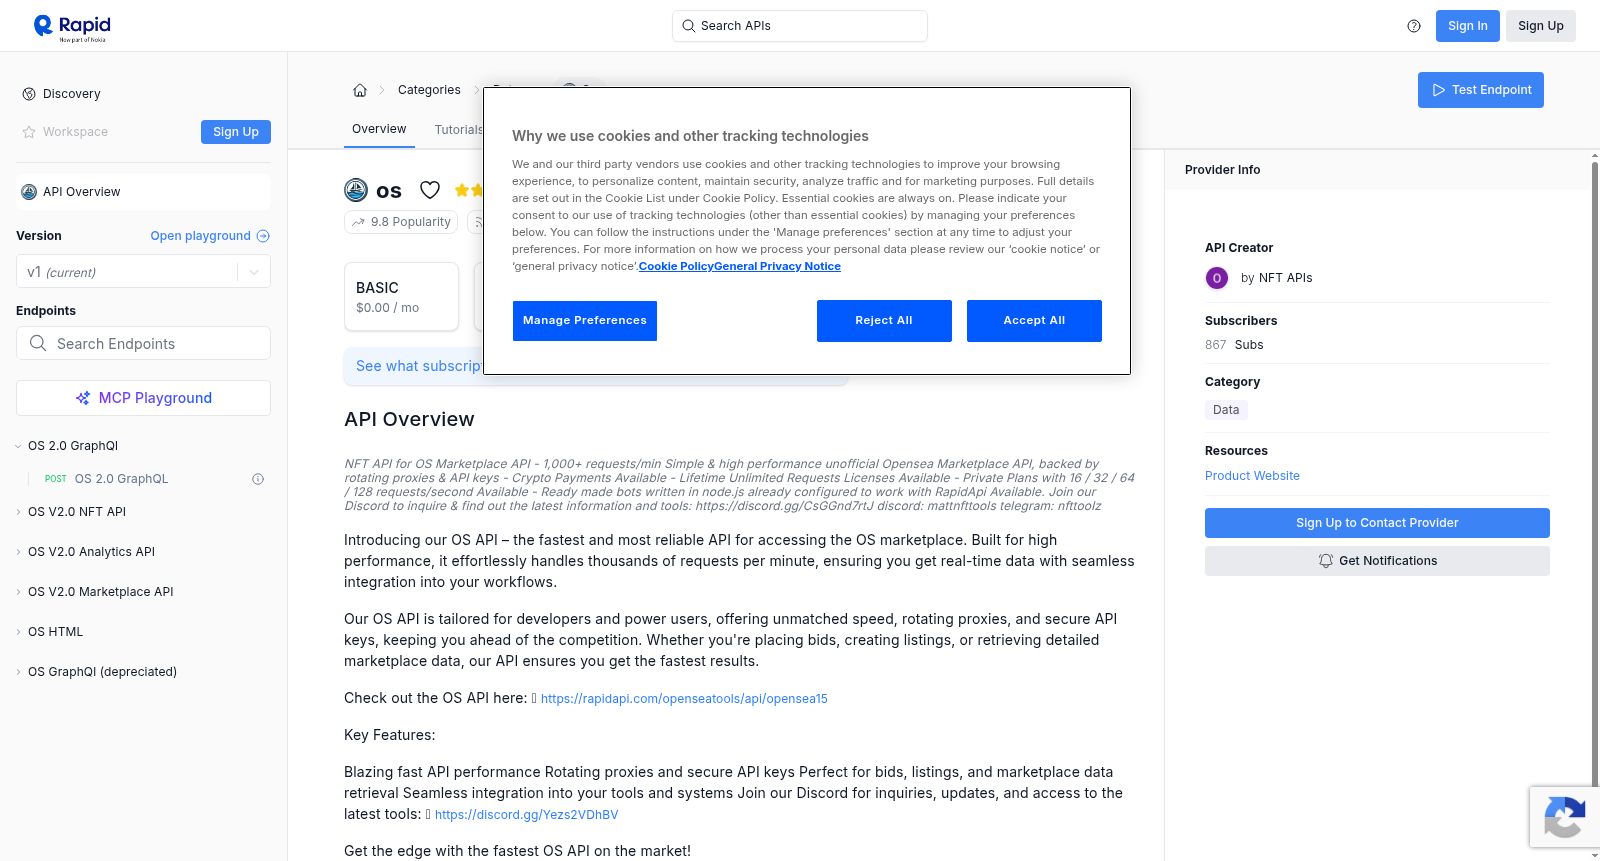Switch to the Overview tab
The image size is (1600, 861).
379,129
